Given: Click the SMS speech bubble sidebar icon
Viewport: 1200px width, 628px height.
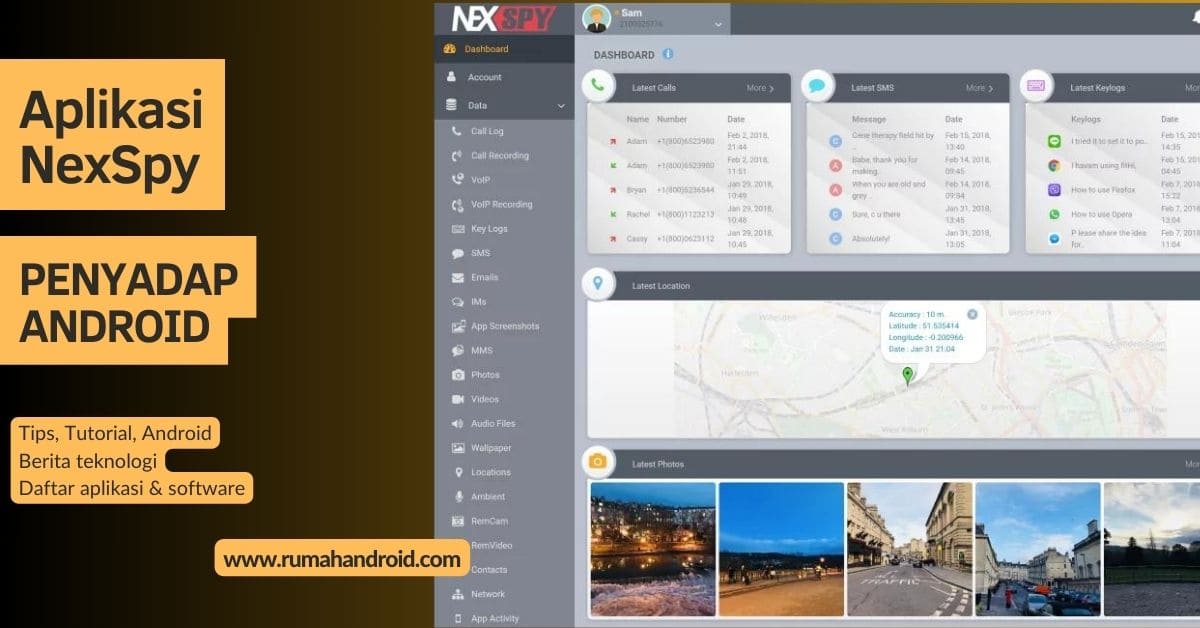Looking at the screenshot, I should [458, 253].
